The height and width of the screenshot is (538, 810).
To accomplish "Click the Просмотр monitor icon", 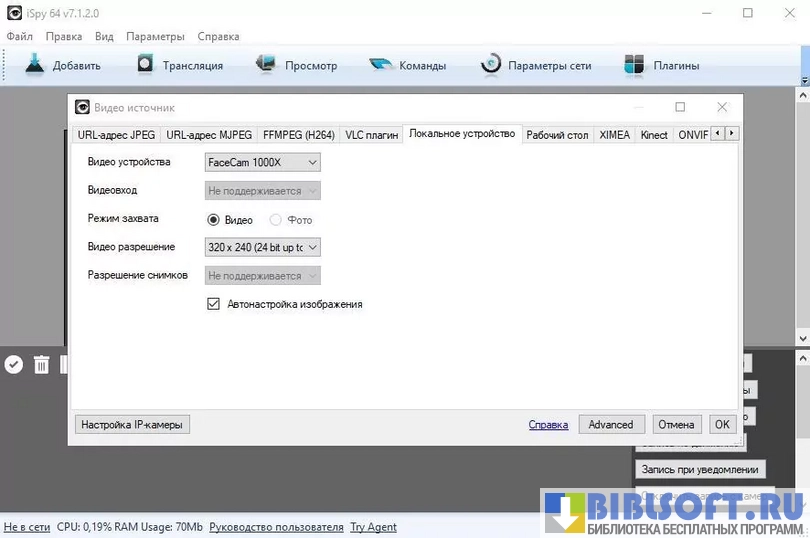I will pos(265,65).
